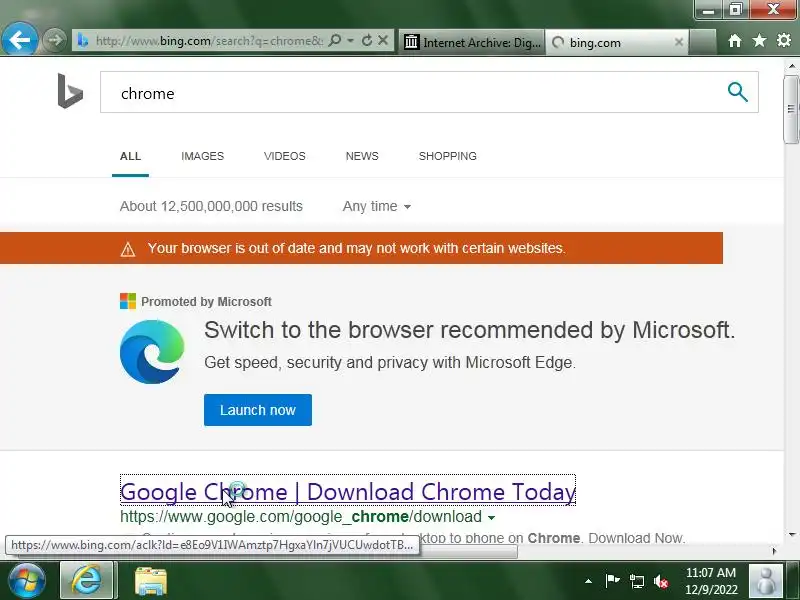Show hidden tray icons arrow

tap(588, 581)
